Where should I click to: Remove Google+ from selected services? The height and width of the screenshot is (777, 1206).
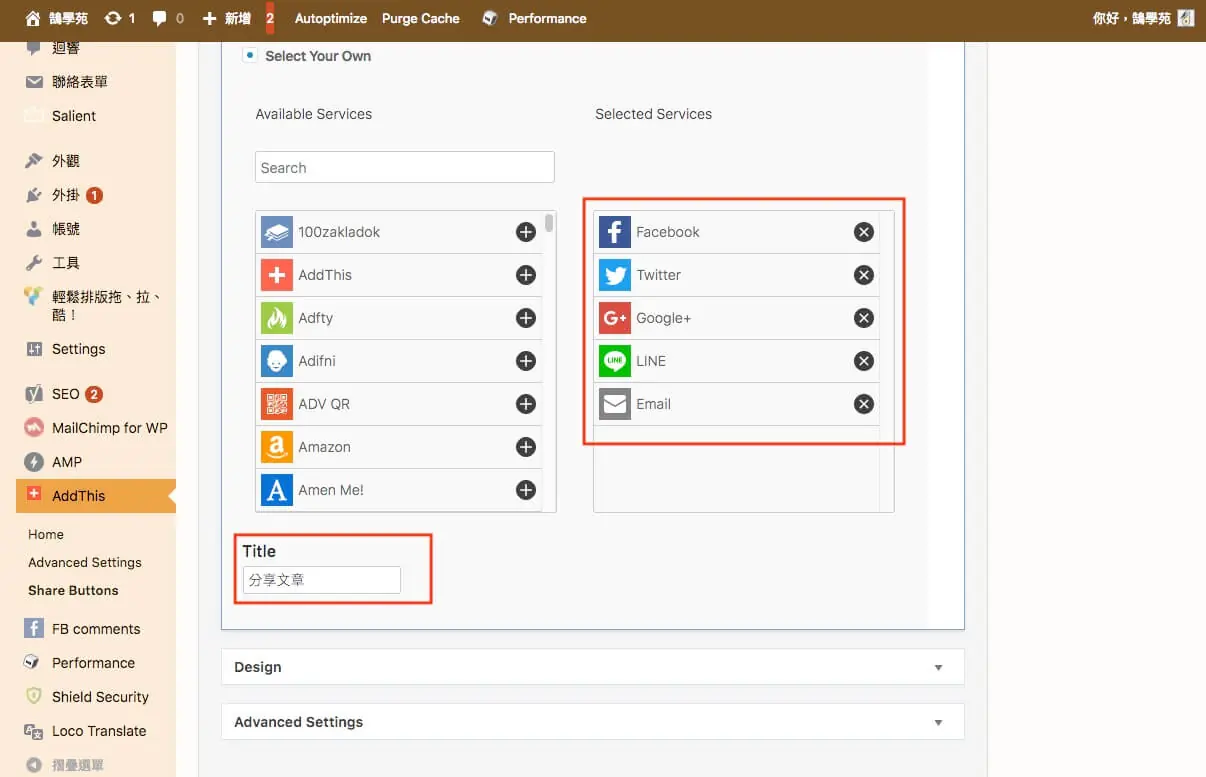tap(864, 318)
